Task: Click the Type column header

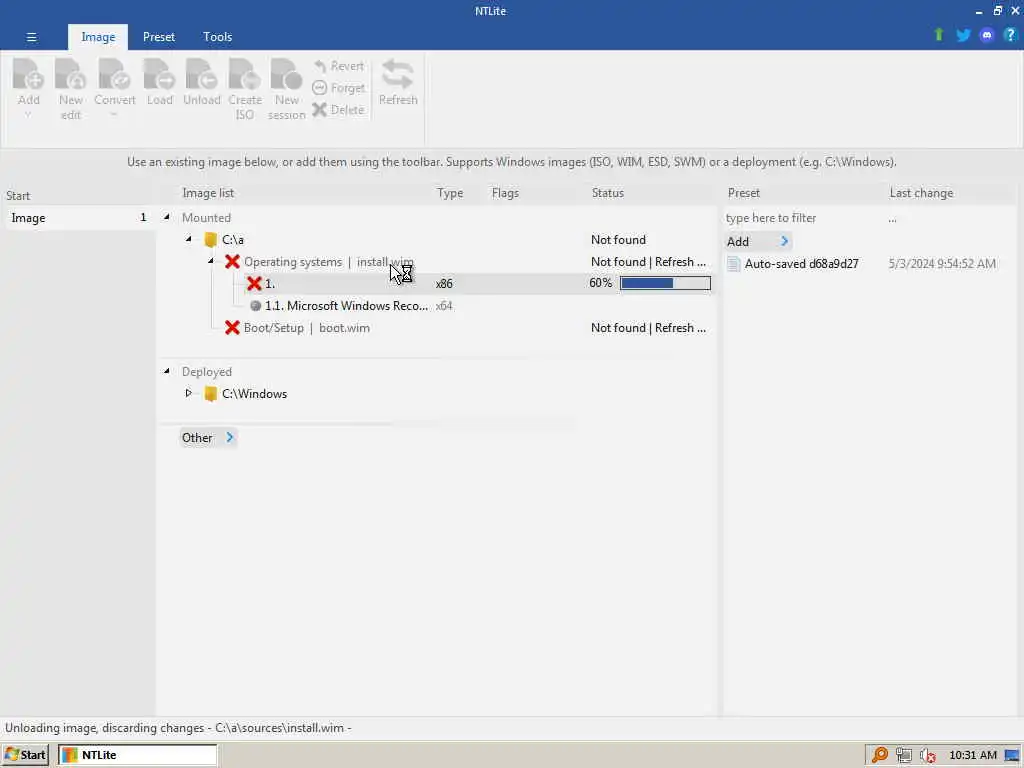Action: (450, 193)
